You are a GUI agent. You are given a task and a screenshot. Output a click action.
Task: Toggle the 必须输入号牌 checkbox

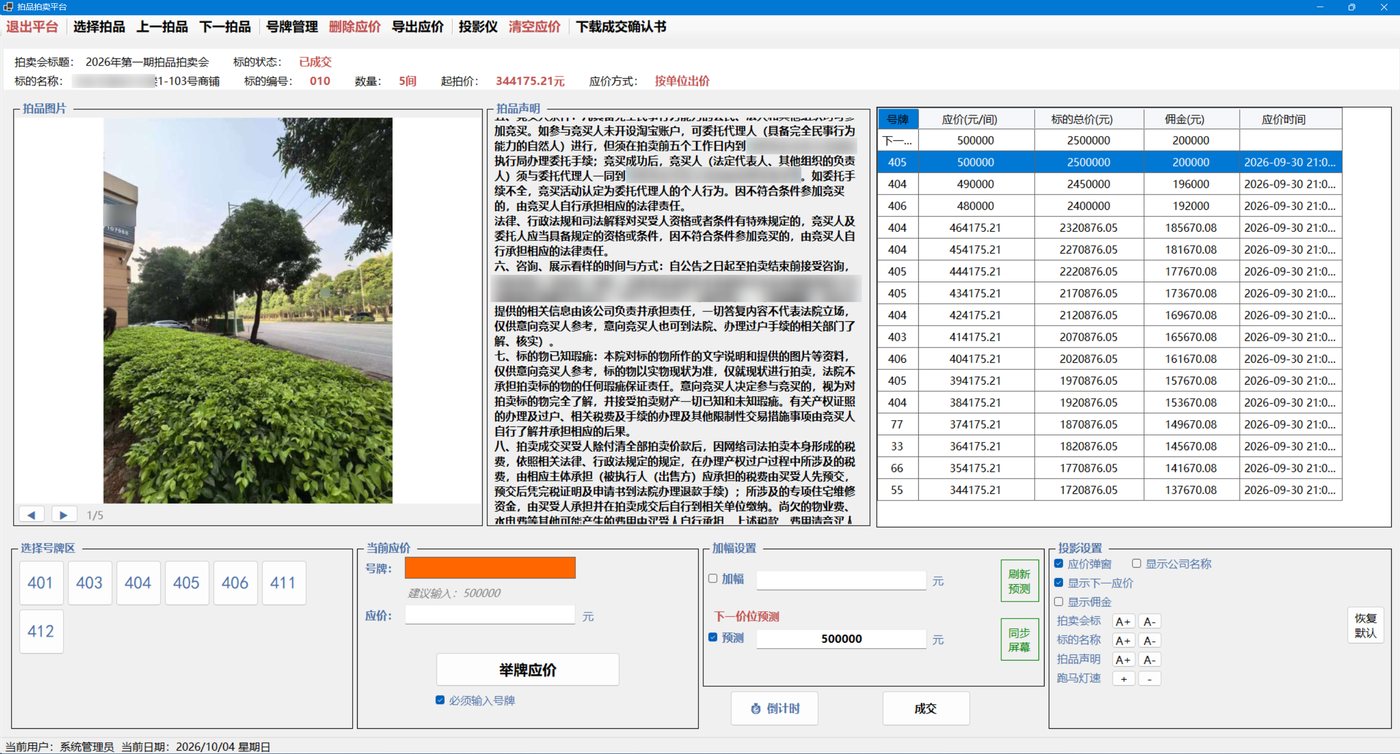440,701
